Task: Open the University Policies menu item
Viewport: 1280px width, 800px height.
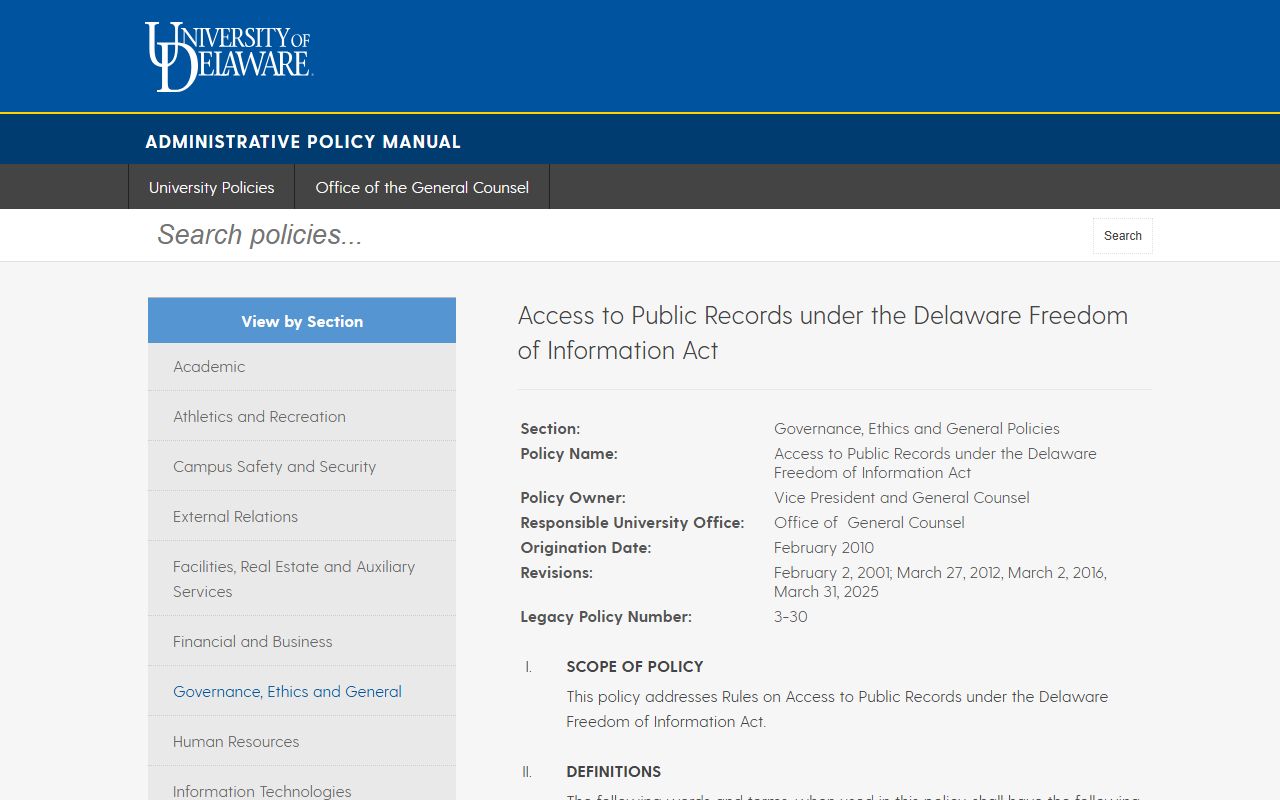Action: (x=211, y=187)
